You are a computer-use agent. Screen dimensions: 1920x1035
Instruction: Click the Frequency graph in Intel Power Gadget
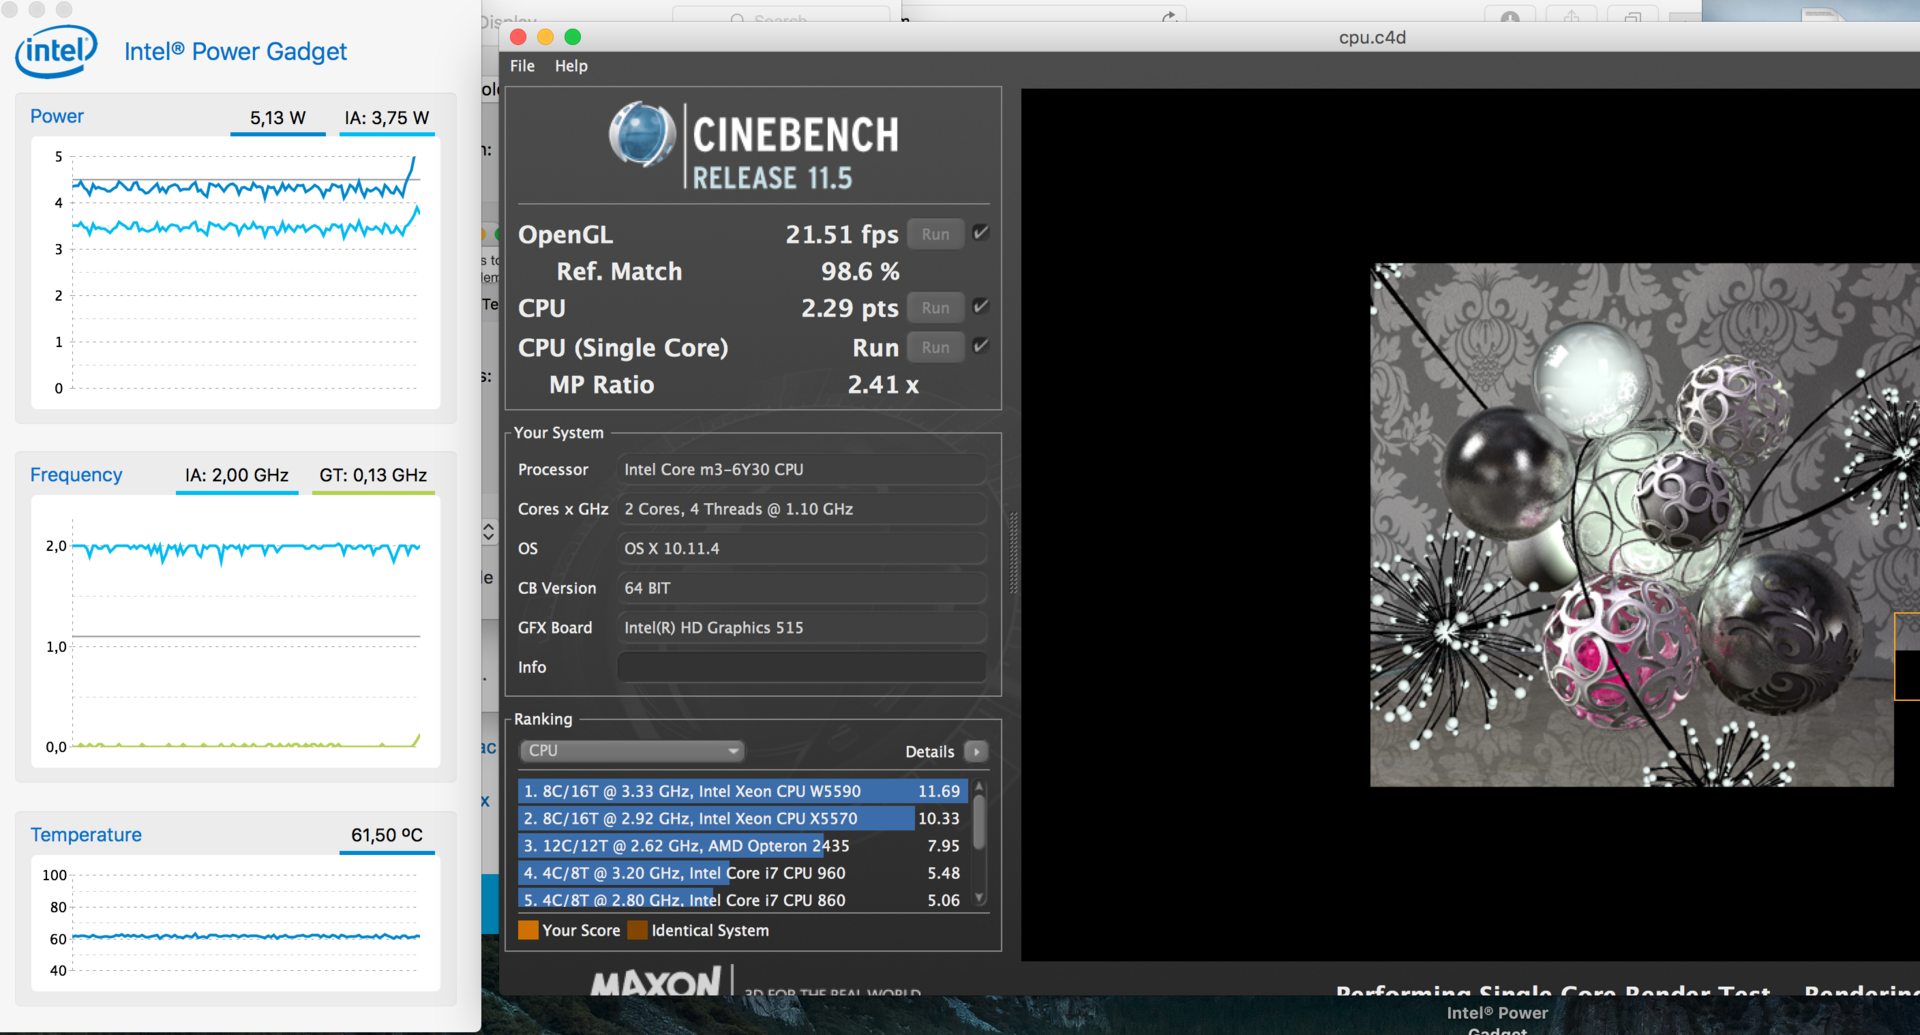[236, 632]
